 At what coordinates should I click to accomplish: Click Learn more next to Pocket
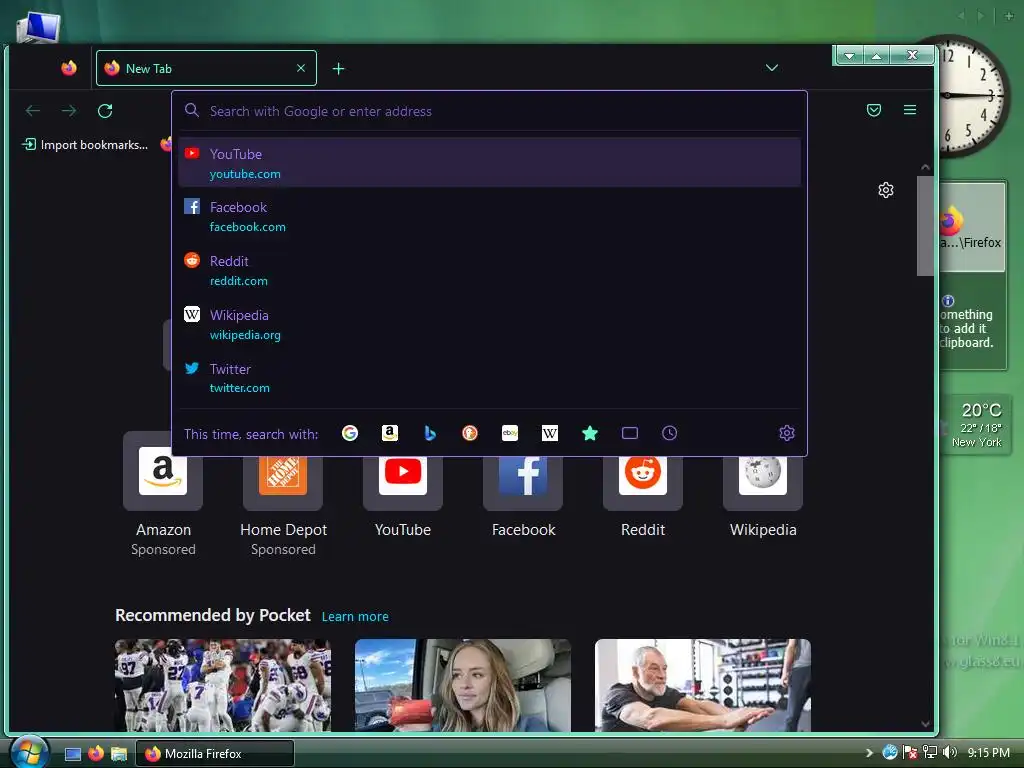355,616
